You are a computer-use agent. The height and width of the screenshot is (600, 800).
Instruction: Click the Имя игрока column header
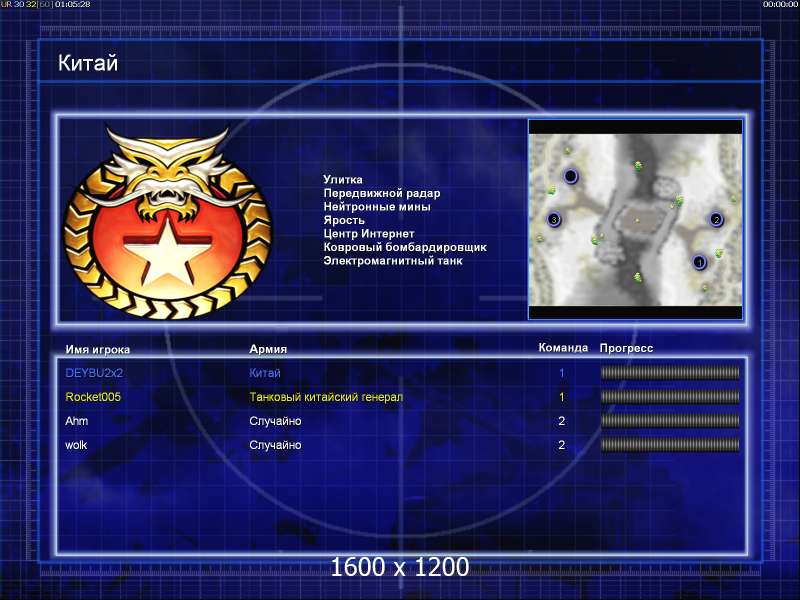[97, 349]
